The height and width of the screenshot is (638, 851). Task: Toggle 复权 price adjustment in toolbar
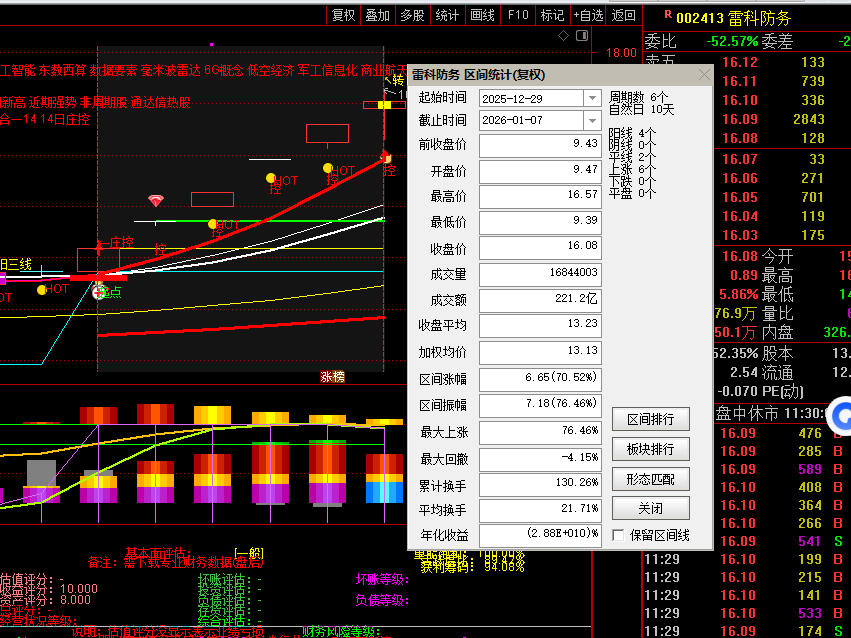coord(344,15)
